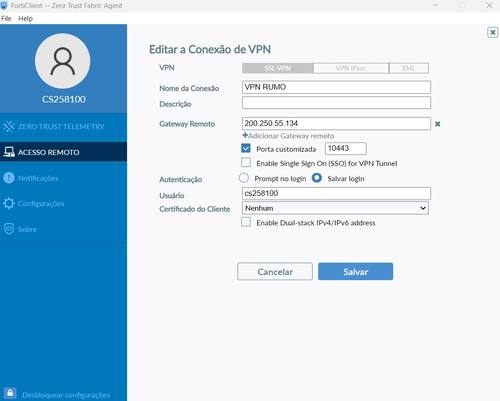Open the Certificado do Cliente dropdown
Viewport: 500px width, 401px height.
tap(335, 208)
